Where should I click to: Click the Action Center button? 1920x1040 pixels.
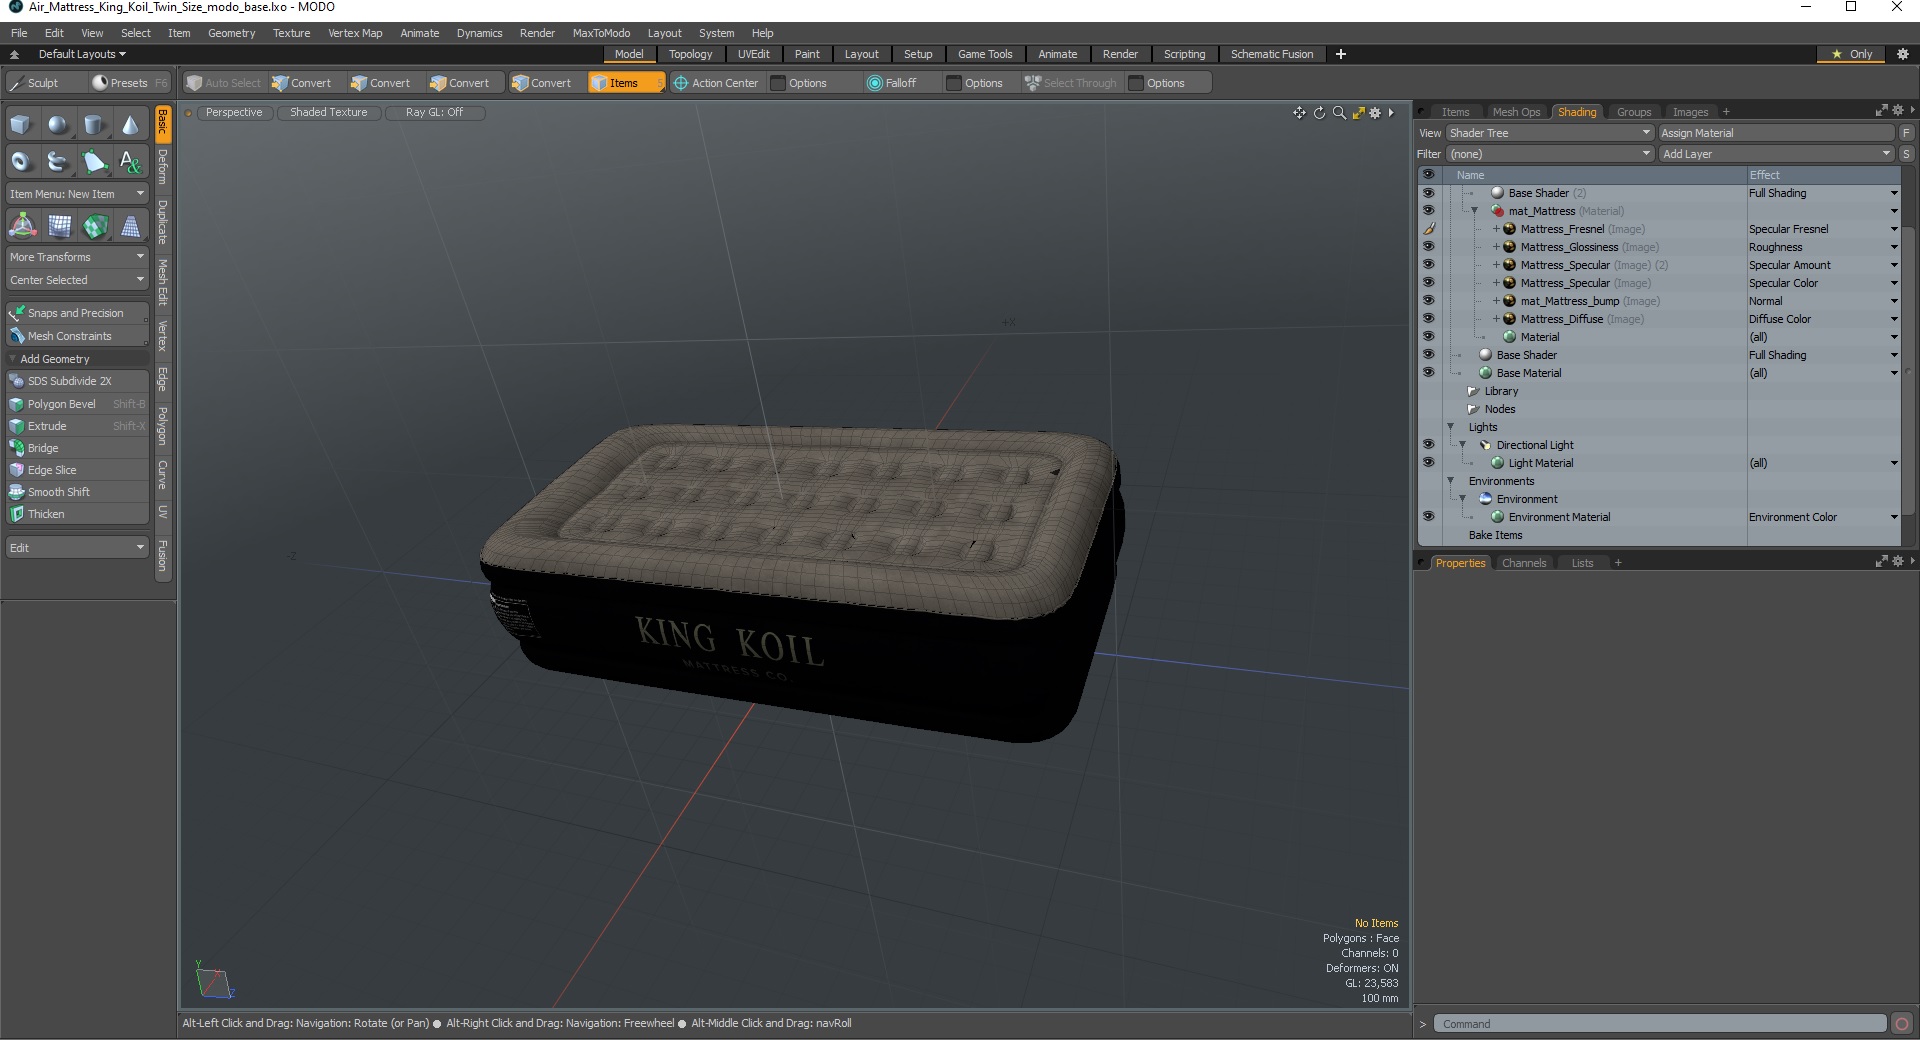point(716,83)
